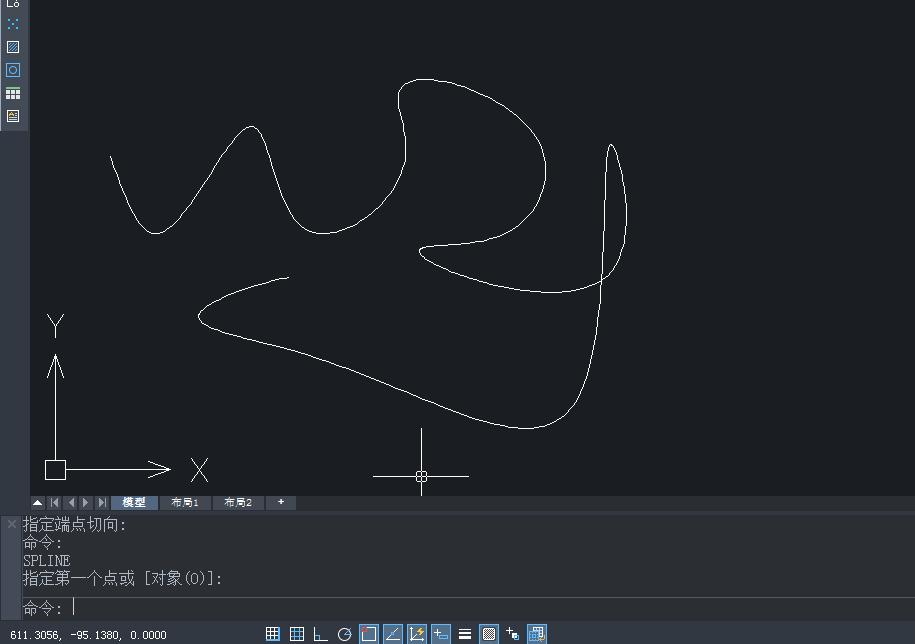Viewport: 915px width, 644px height.
Task: Select the Hatch tool in left toolbar
Action: (x=13, y=47)
